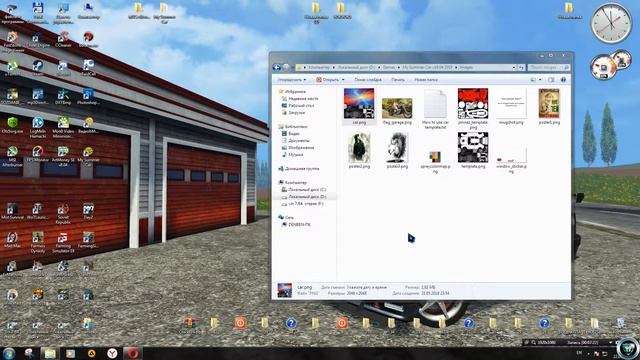Open the LogMeIn Hamachi desktop shortcut
Image resolution: width=640 pixels, height=360 pixels.
click(x=38, y=127)
